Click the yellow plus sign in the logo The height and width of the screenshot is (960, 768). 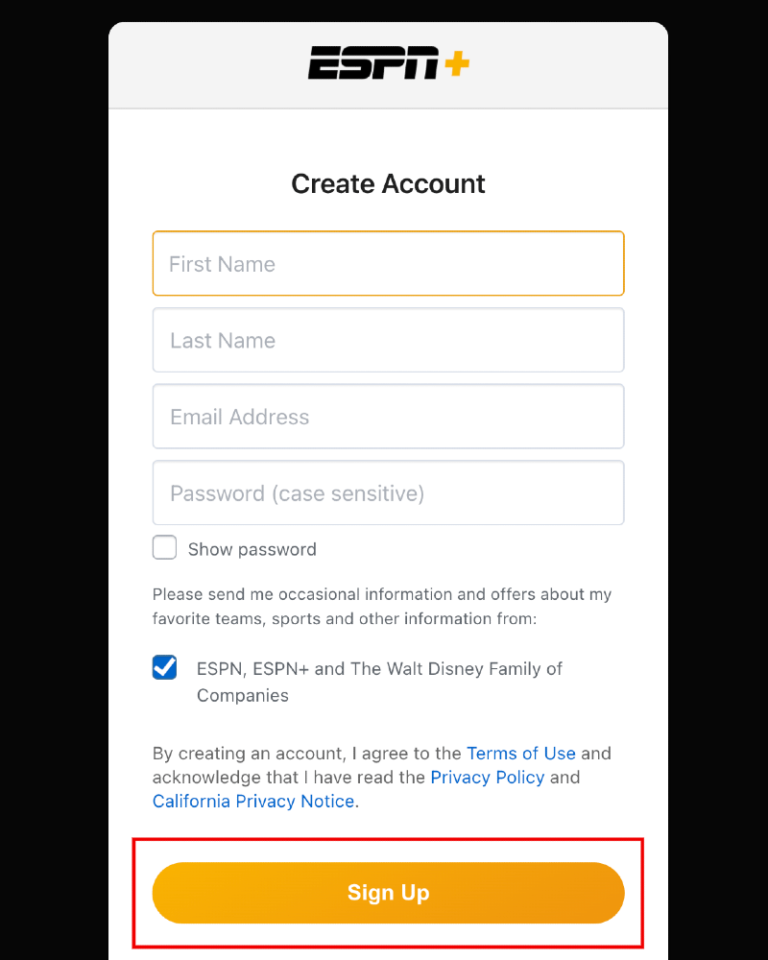(455, 64)
